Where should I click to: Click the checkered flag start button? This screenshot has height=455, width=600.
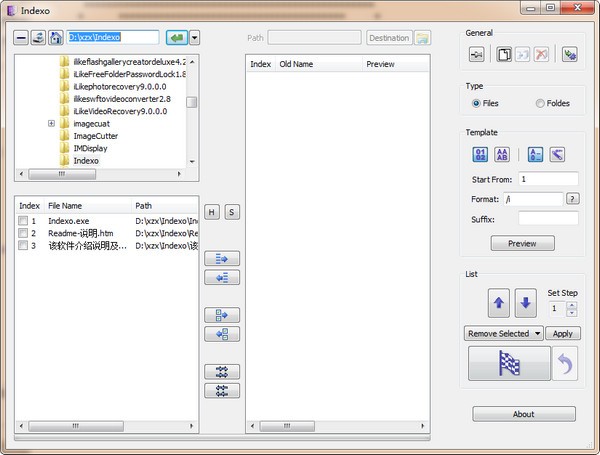point(509,363)
